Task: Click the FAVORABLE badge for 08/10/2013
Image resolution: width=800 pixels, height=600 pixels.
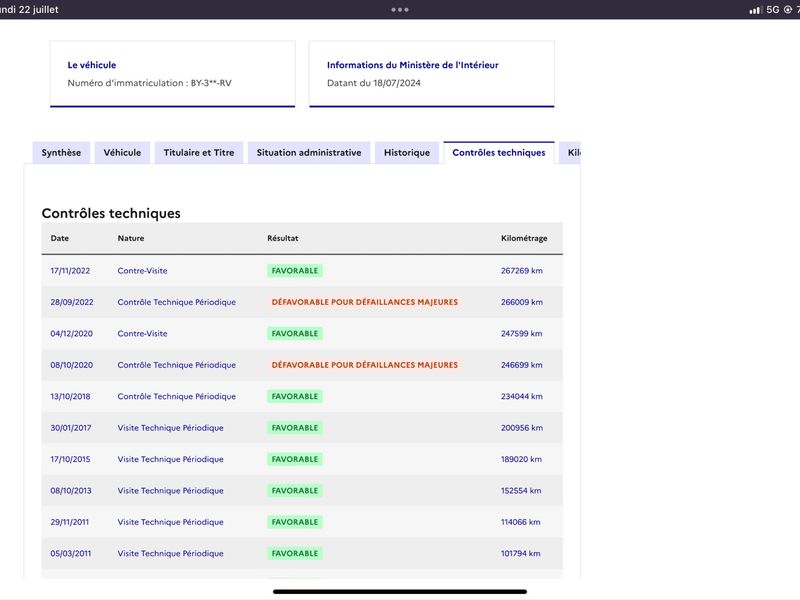Action: 295,491
